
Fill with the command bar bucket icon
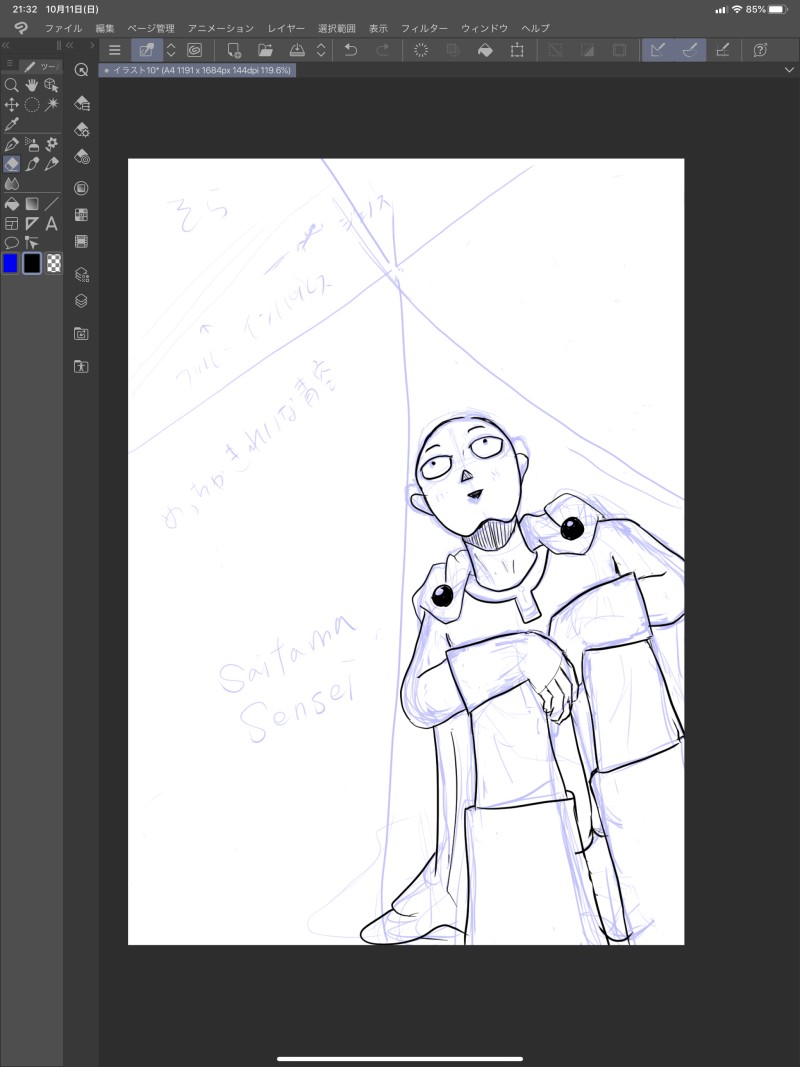click(485, 50)
